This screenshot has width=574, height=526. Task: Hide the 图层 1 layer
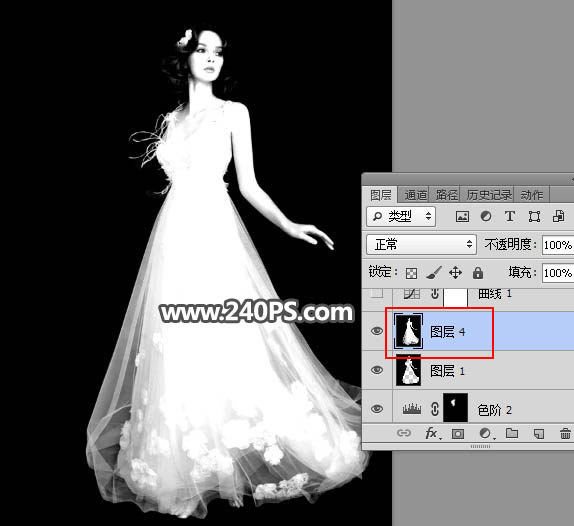377,370
